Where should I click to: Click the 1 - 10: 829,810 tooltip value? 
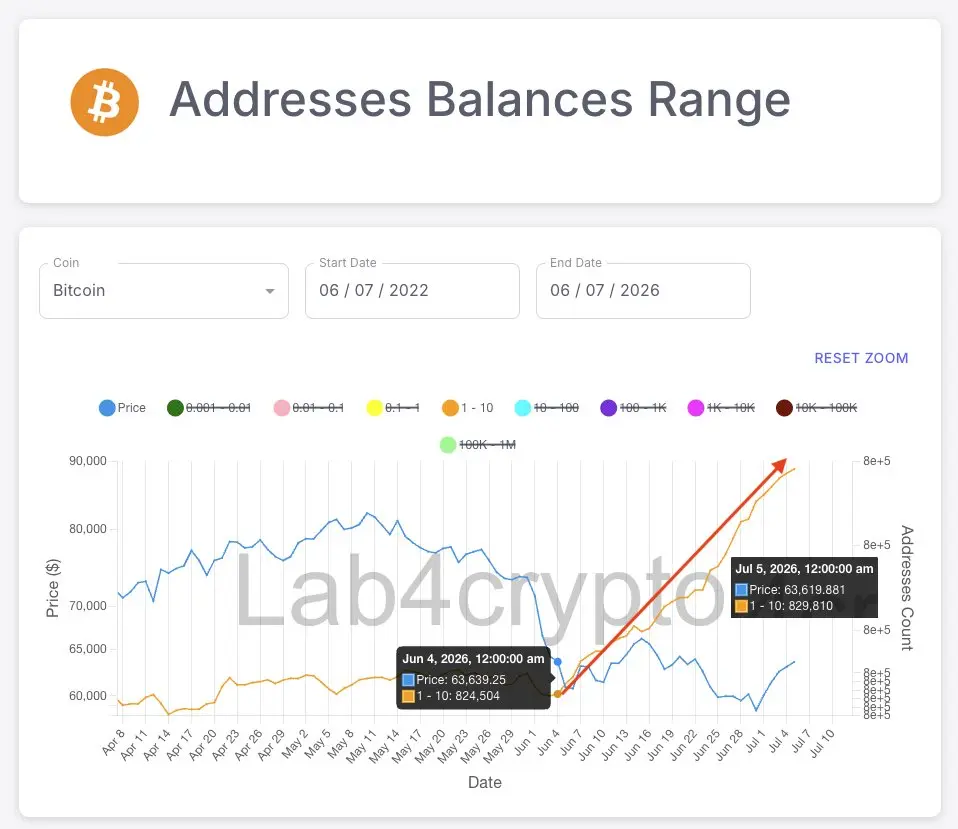[x=791, y=606]
